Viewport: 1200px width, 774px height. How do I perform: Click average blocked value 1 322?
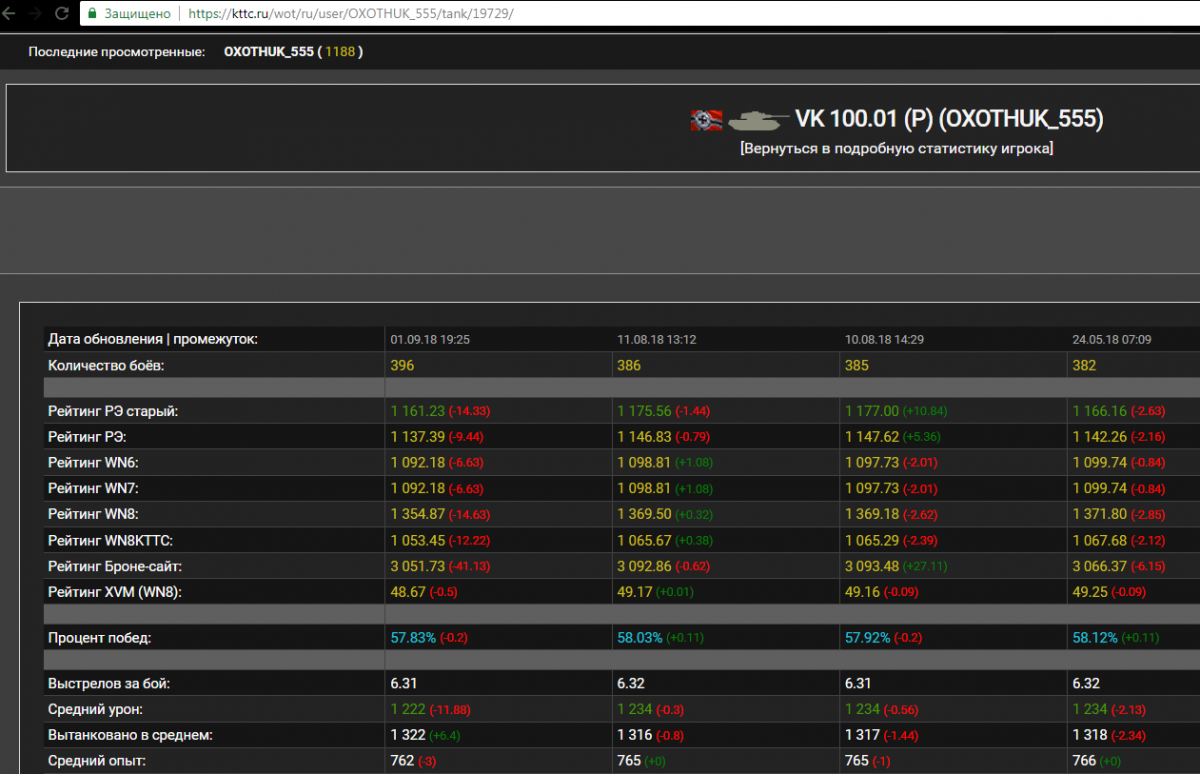(x=408, y=735)
